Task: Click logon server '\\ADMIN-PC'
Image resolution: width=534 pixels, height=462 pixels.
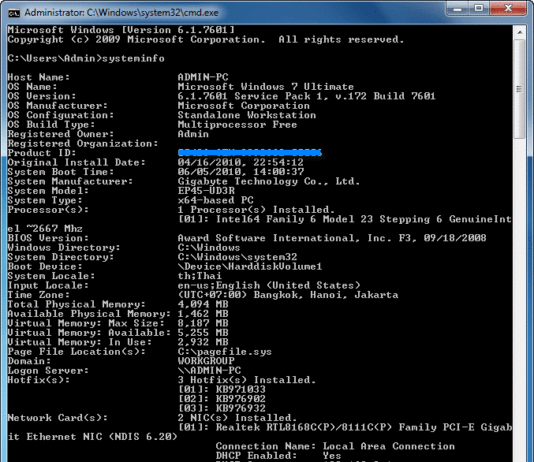Action: point(209,370)
